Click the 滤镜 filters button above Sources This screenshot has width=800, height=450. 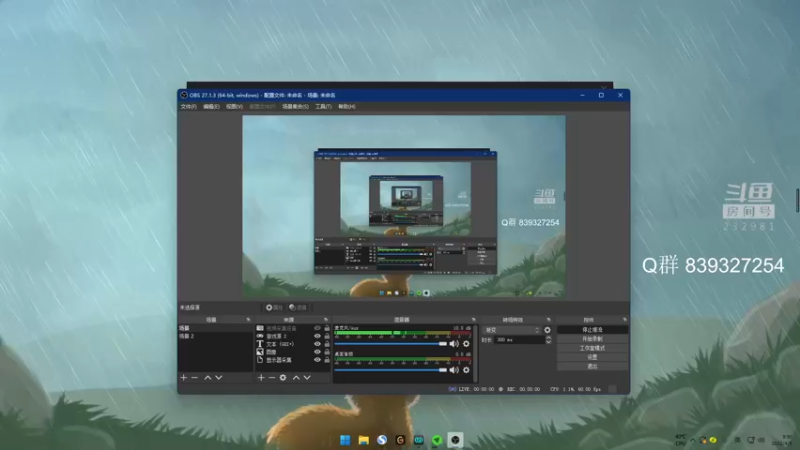tap(298, 308)
